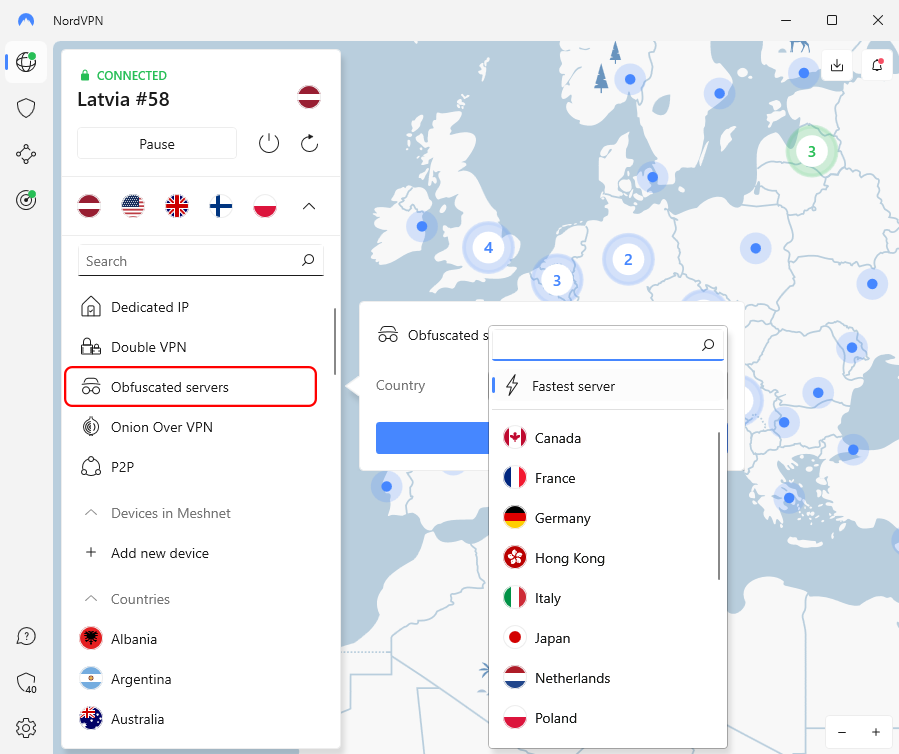Collapse the Devices in Meshnet section
This screenshot has width=899, height=754.
pos(90,513)
